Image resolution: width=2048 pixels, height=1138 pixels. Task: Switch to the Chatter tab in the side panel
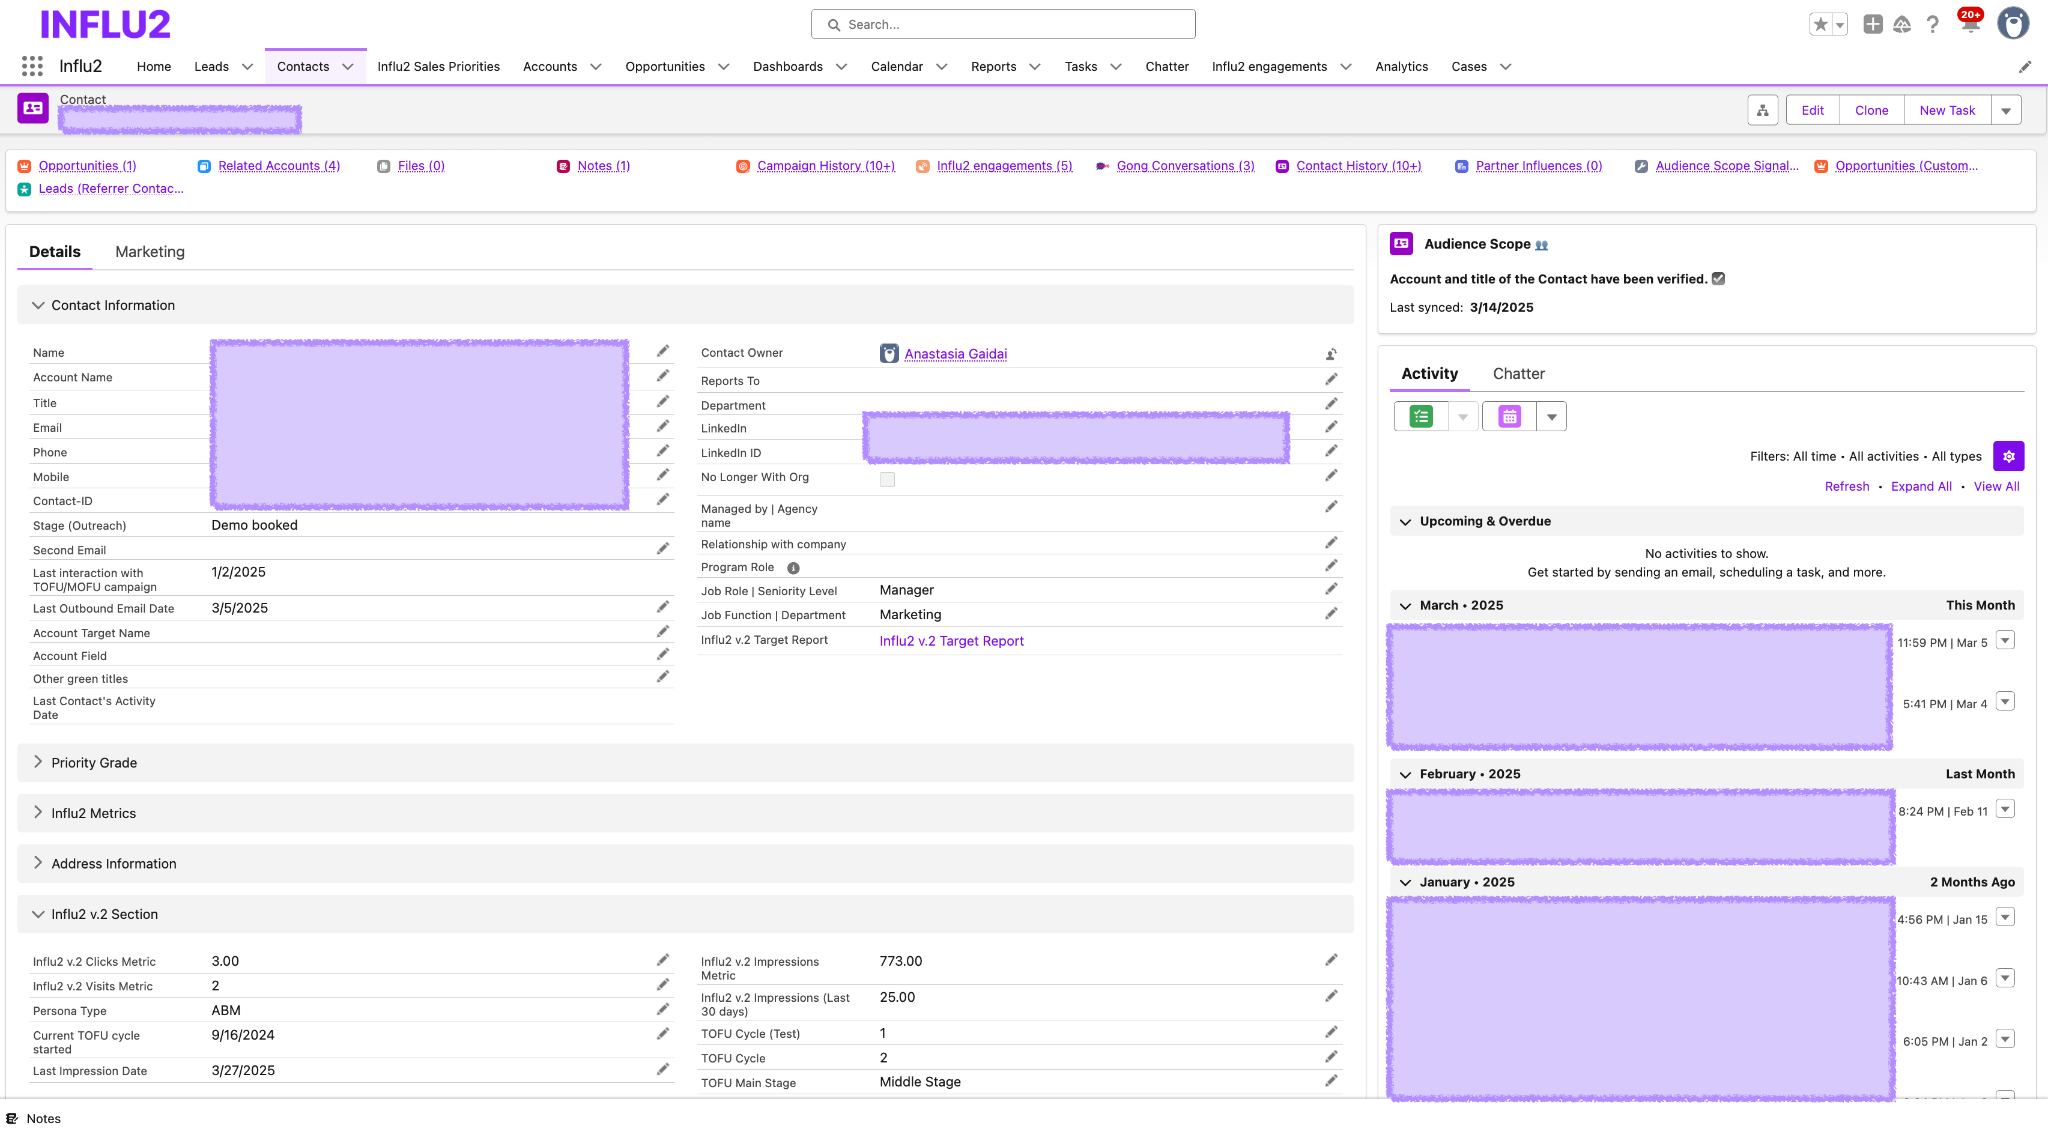(x=1518, y=374)
